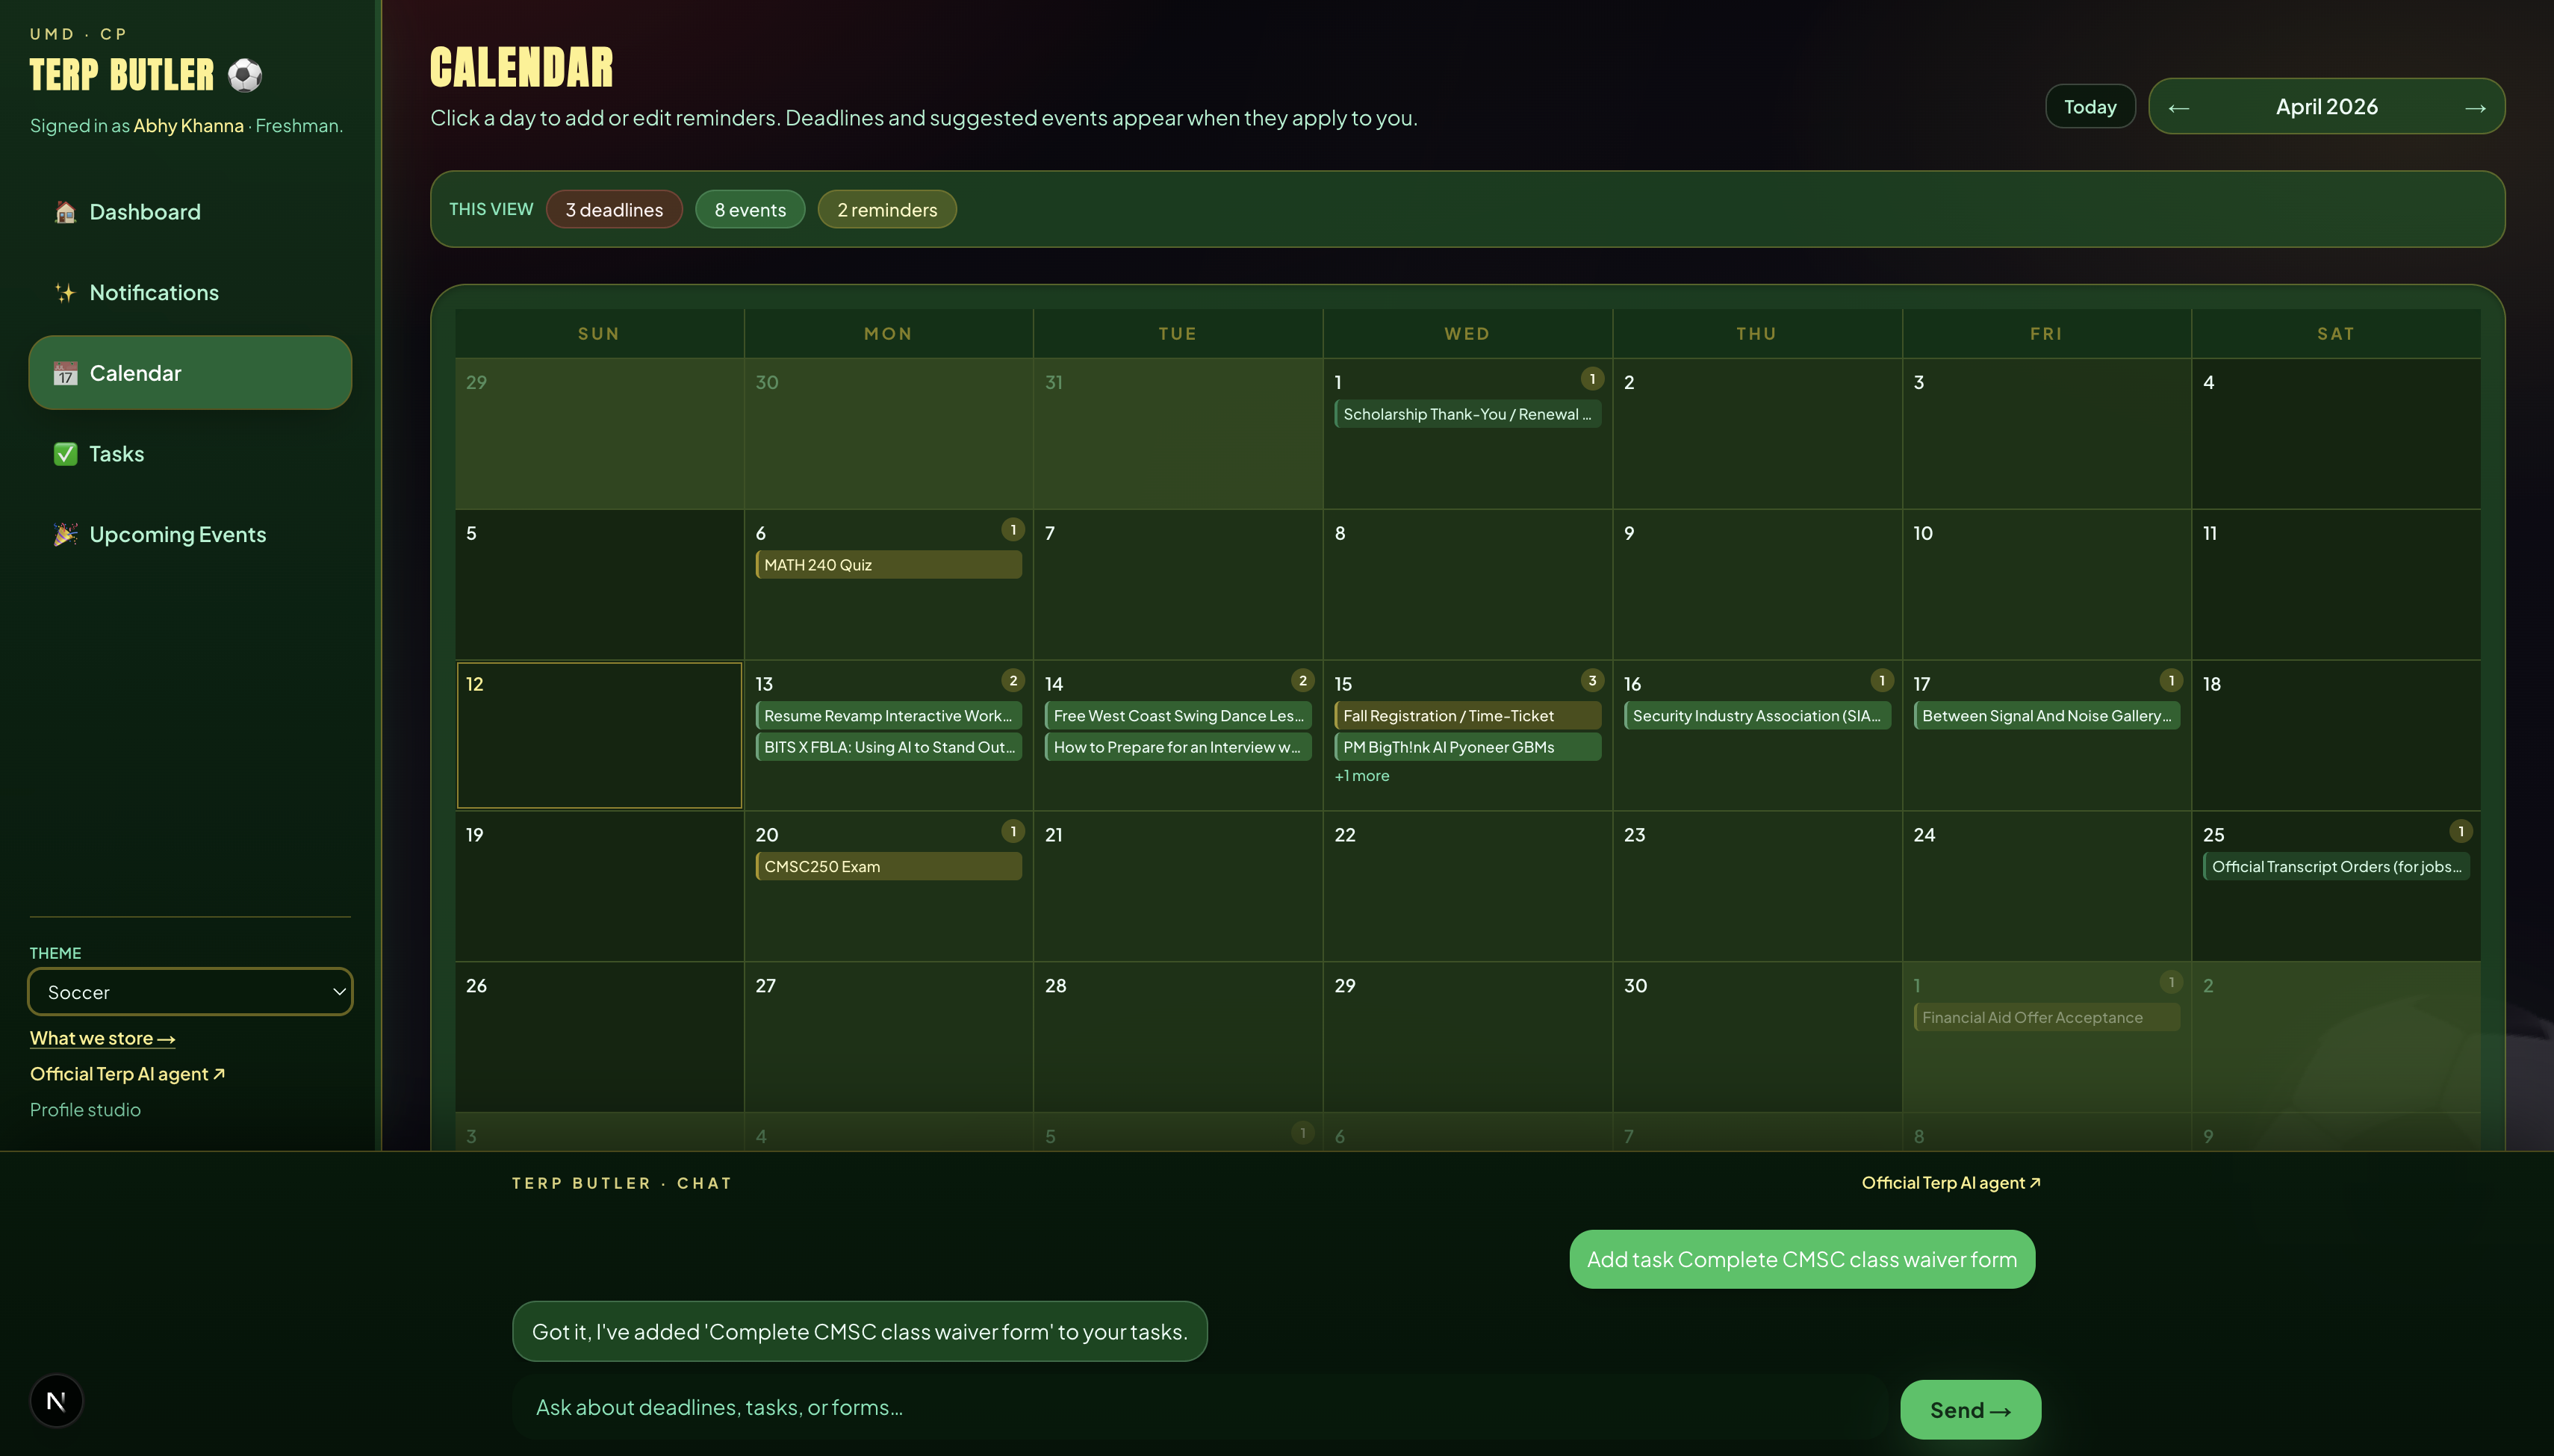Click the Tasks green checkmark icon
The height and width of the screenshot is (1456, 2554).
click(65, 454)
